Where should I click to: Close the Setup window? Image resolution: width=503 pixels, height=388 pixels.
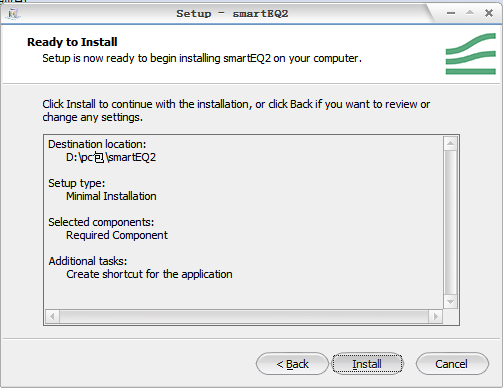tap(489, 13)
